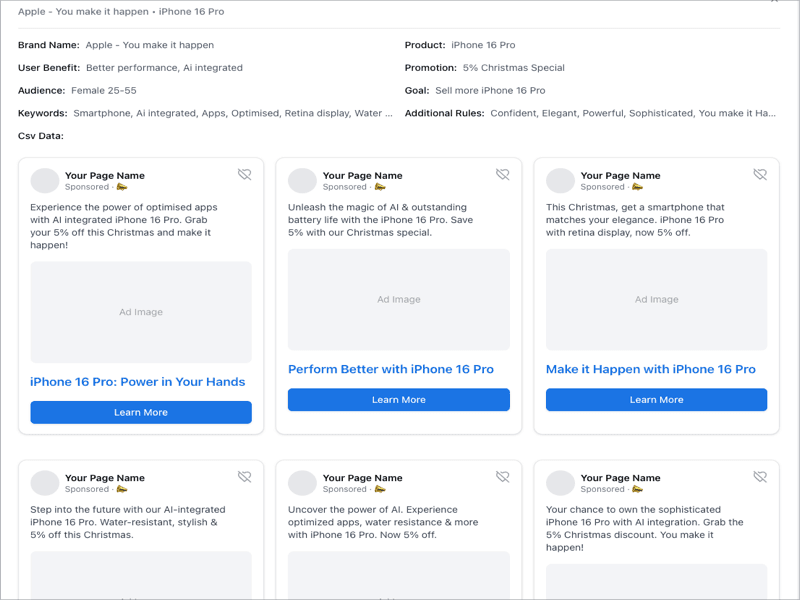
Task: Click megaphone icon on 'Unleash the magic' ad
Action: tap(380, 187)
